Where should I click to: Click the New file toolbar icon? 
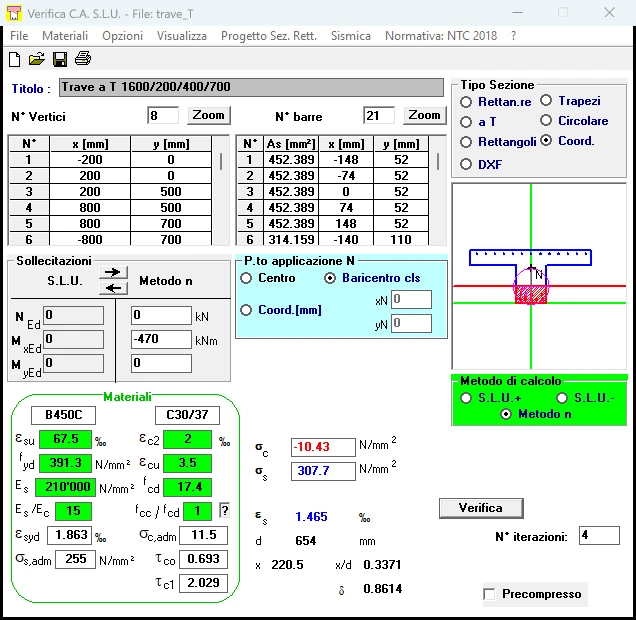15,59
